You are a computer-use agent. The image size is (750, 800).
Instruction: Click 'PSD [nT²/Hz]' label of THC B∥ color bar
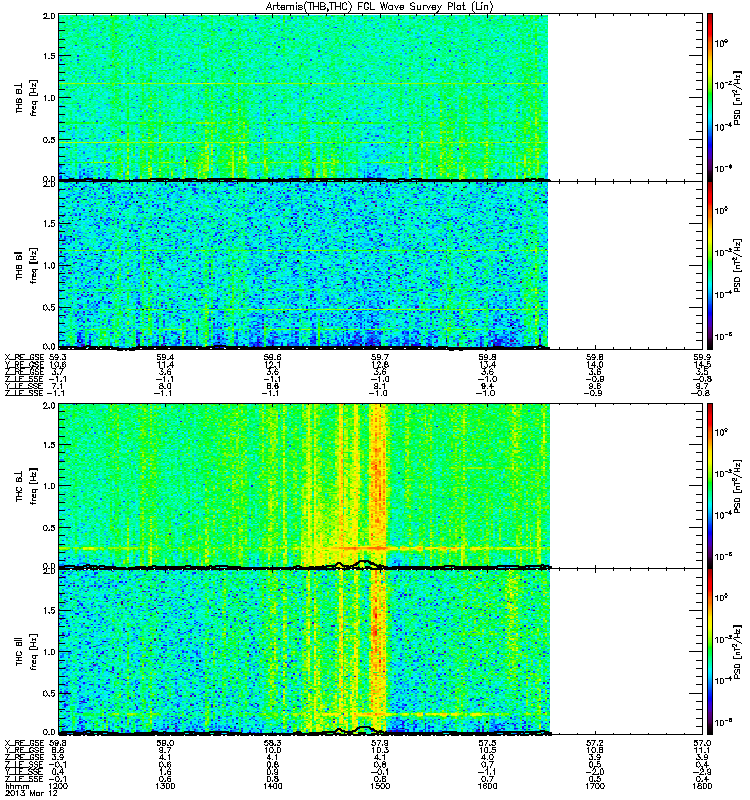(x=737, y=652)
